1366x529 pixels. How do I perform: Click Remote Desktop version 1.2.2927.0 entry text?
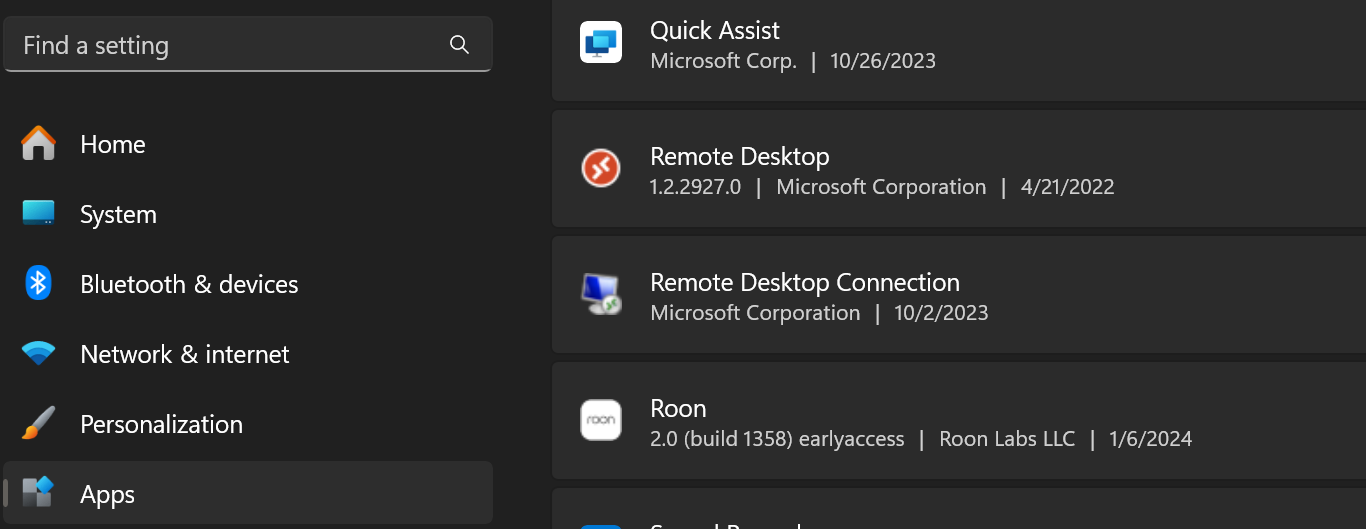pos(695,187)
